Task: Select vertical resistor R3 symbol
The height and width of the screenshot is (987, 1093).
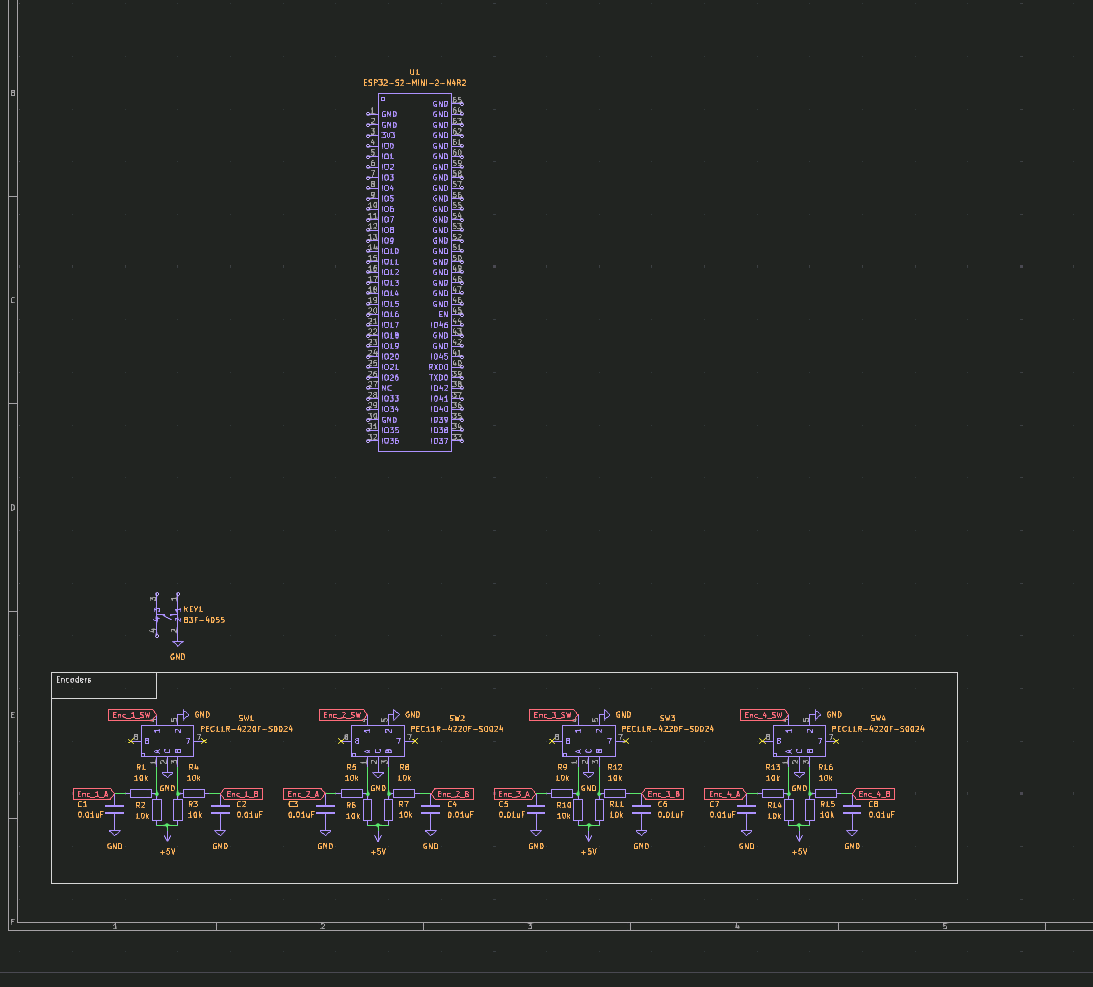Action: (x=178, y=810)
